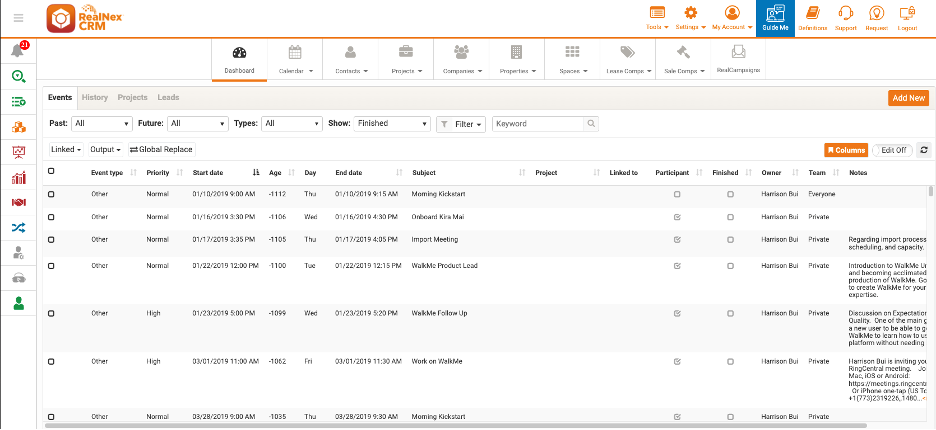Open the Types dropdown
Image resolution: width=936 pixels, height=430 pixels.
[292, 124]
